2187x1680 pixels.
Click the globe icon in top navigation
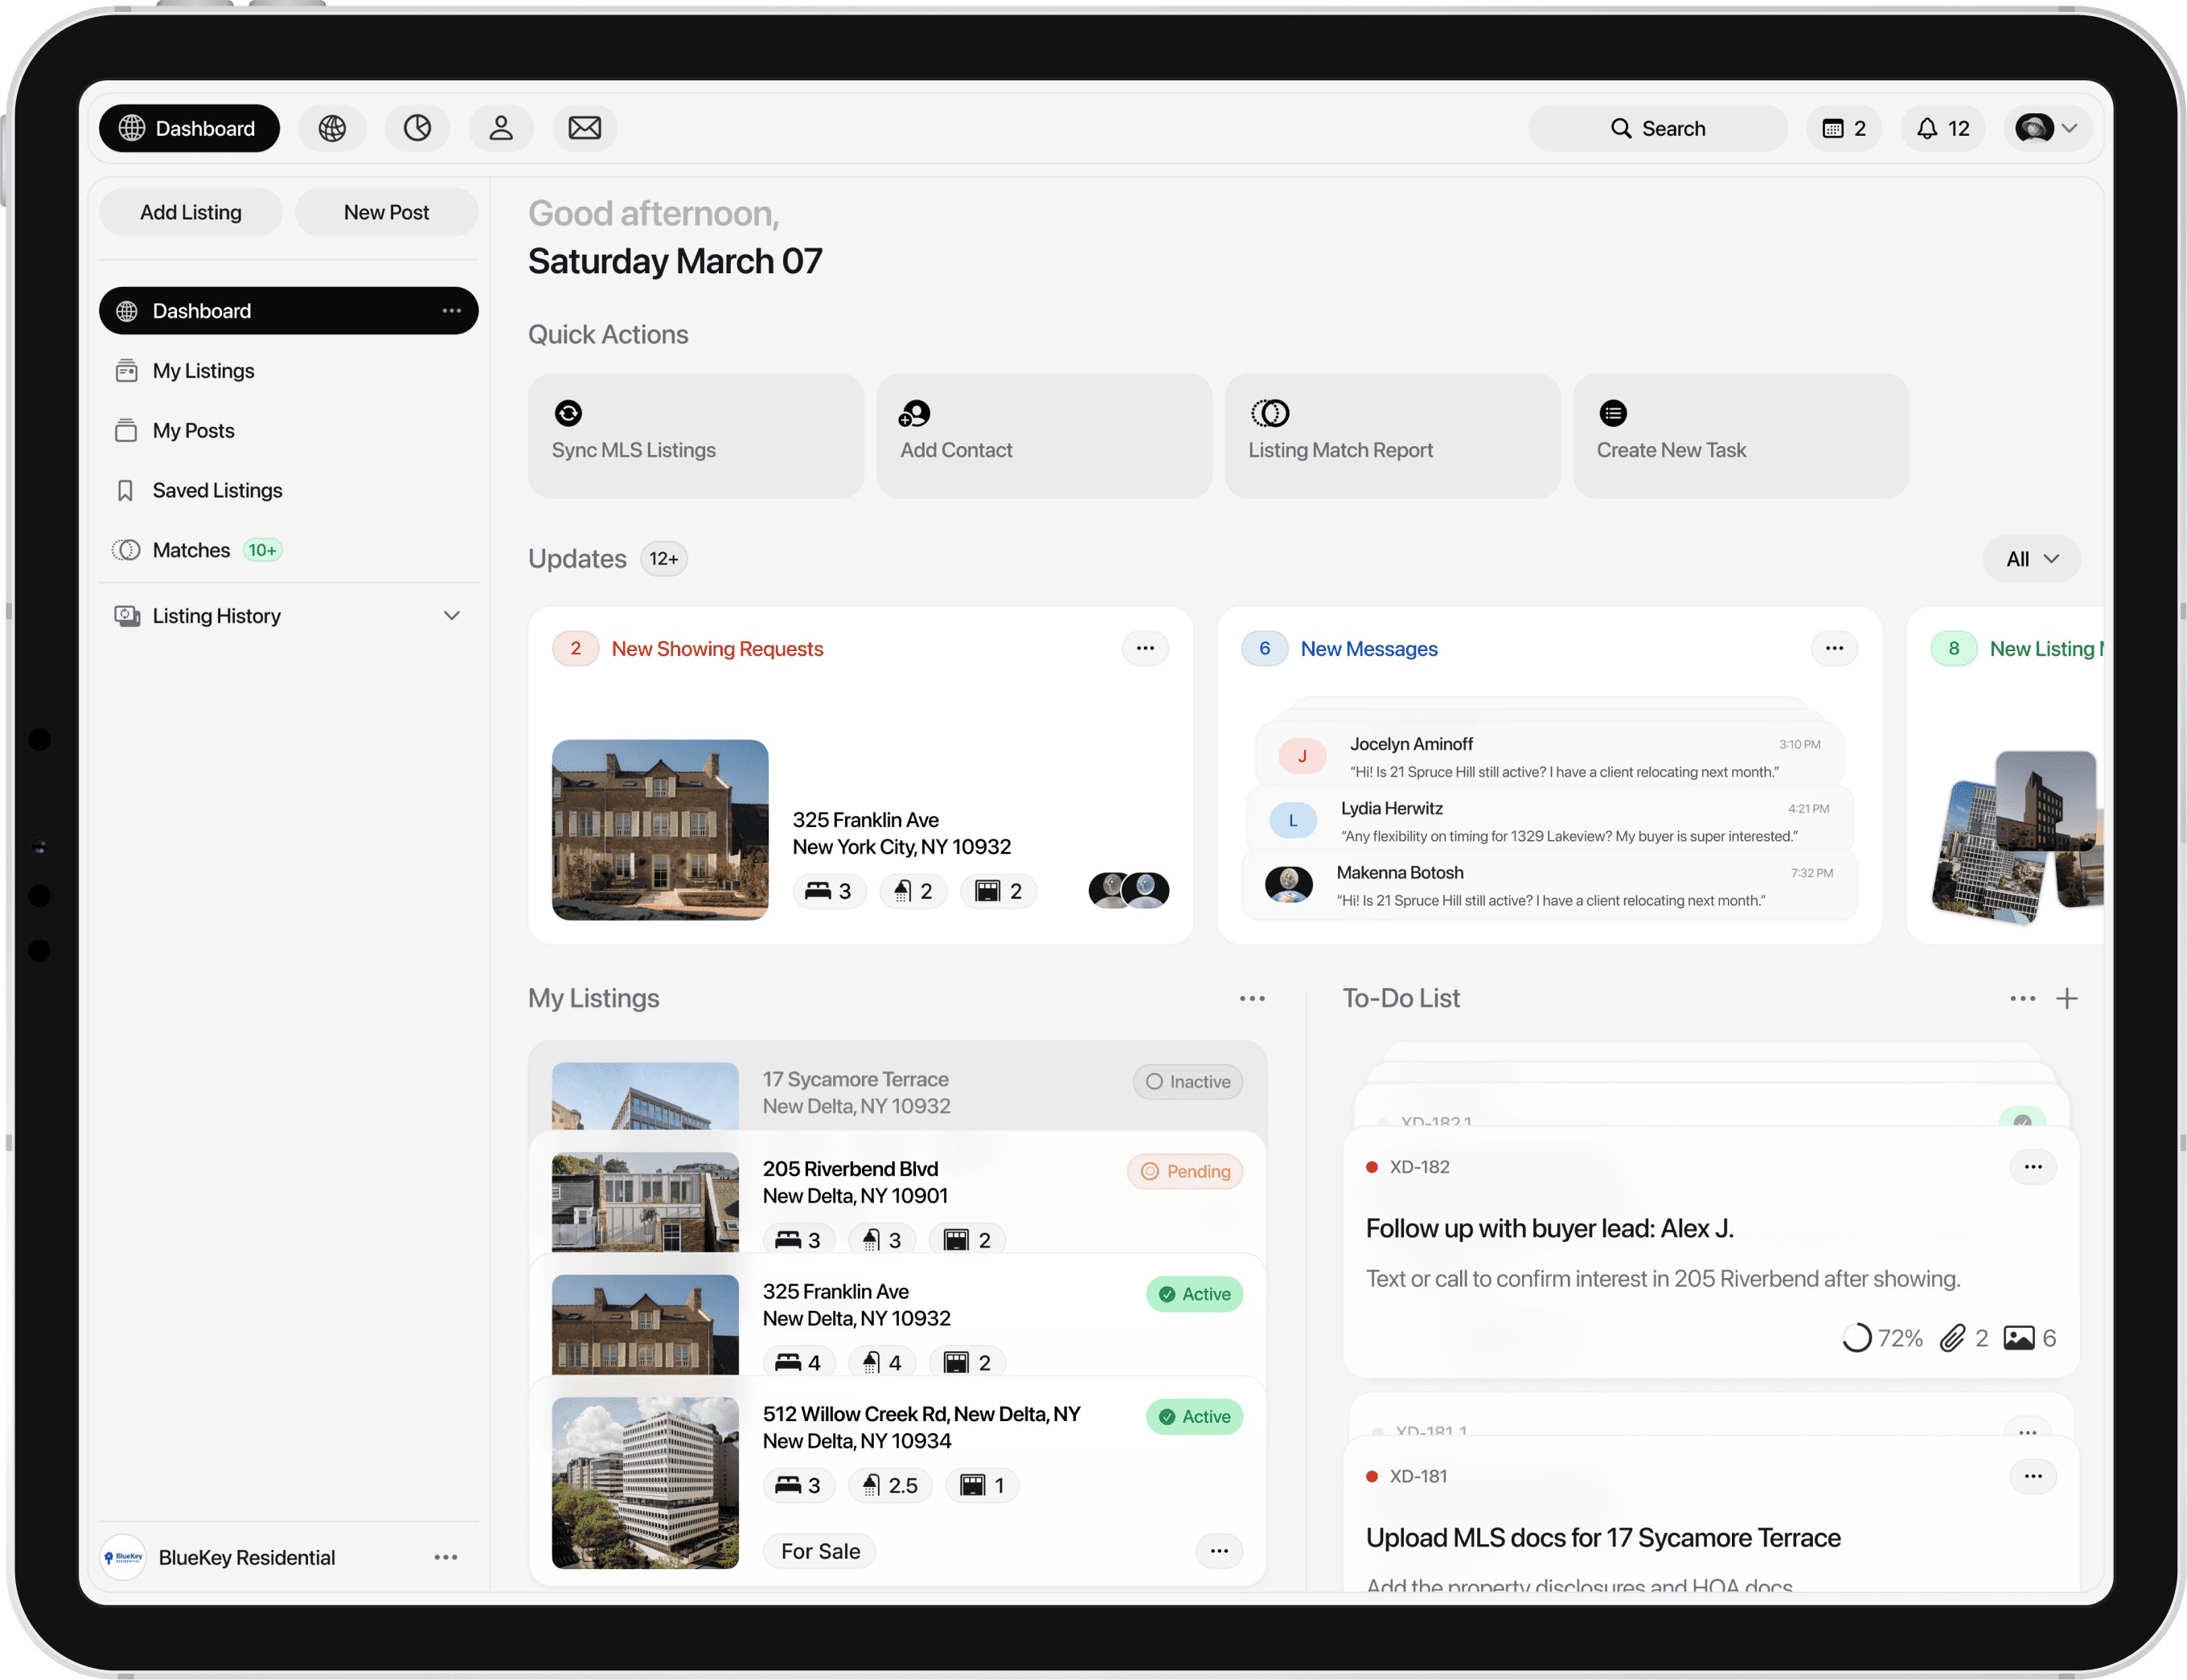coord(333,128)
